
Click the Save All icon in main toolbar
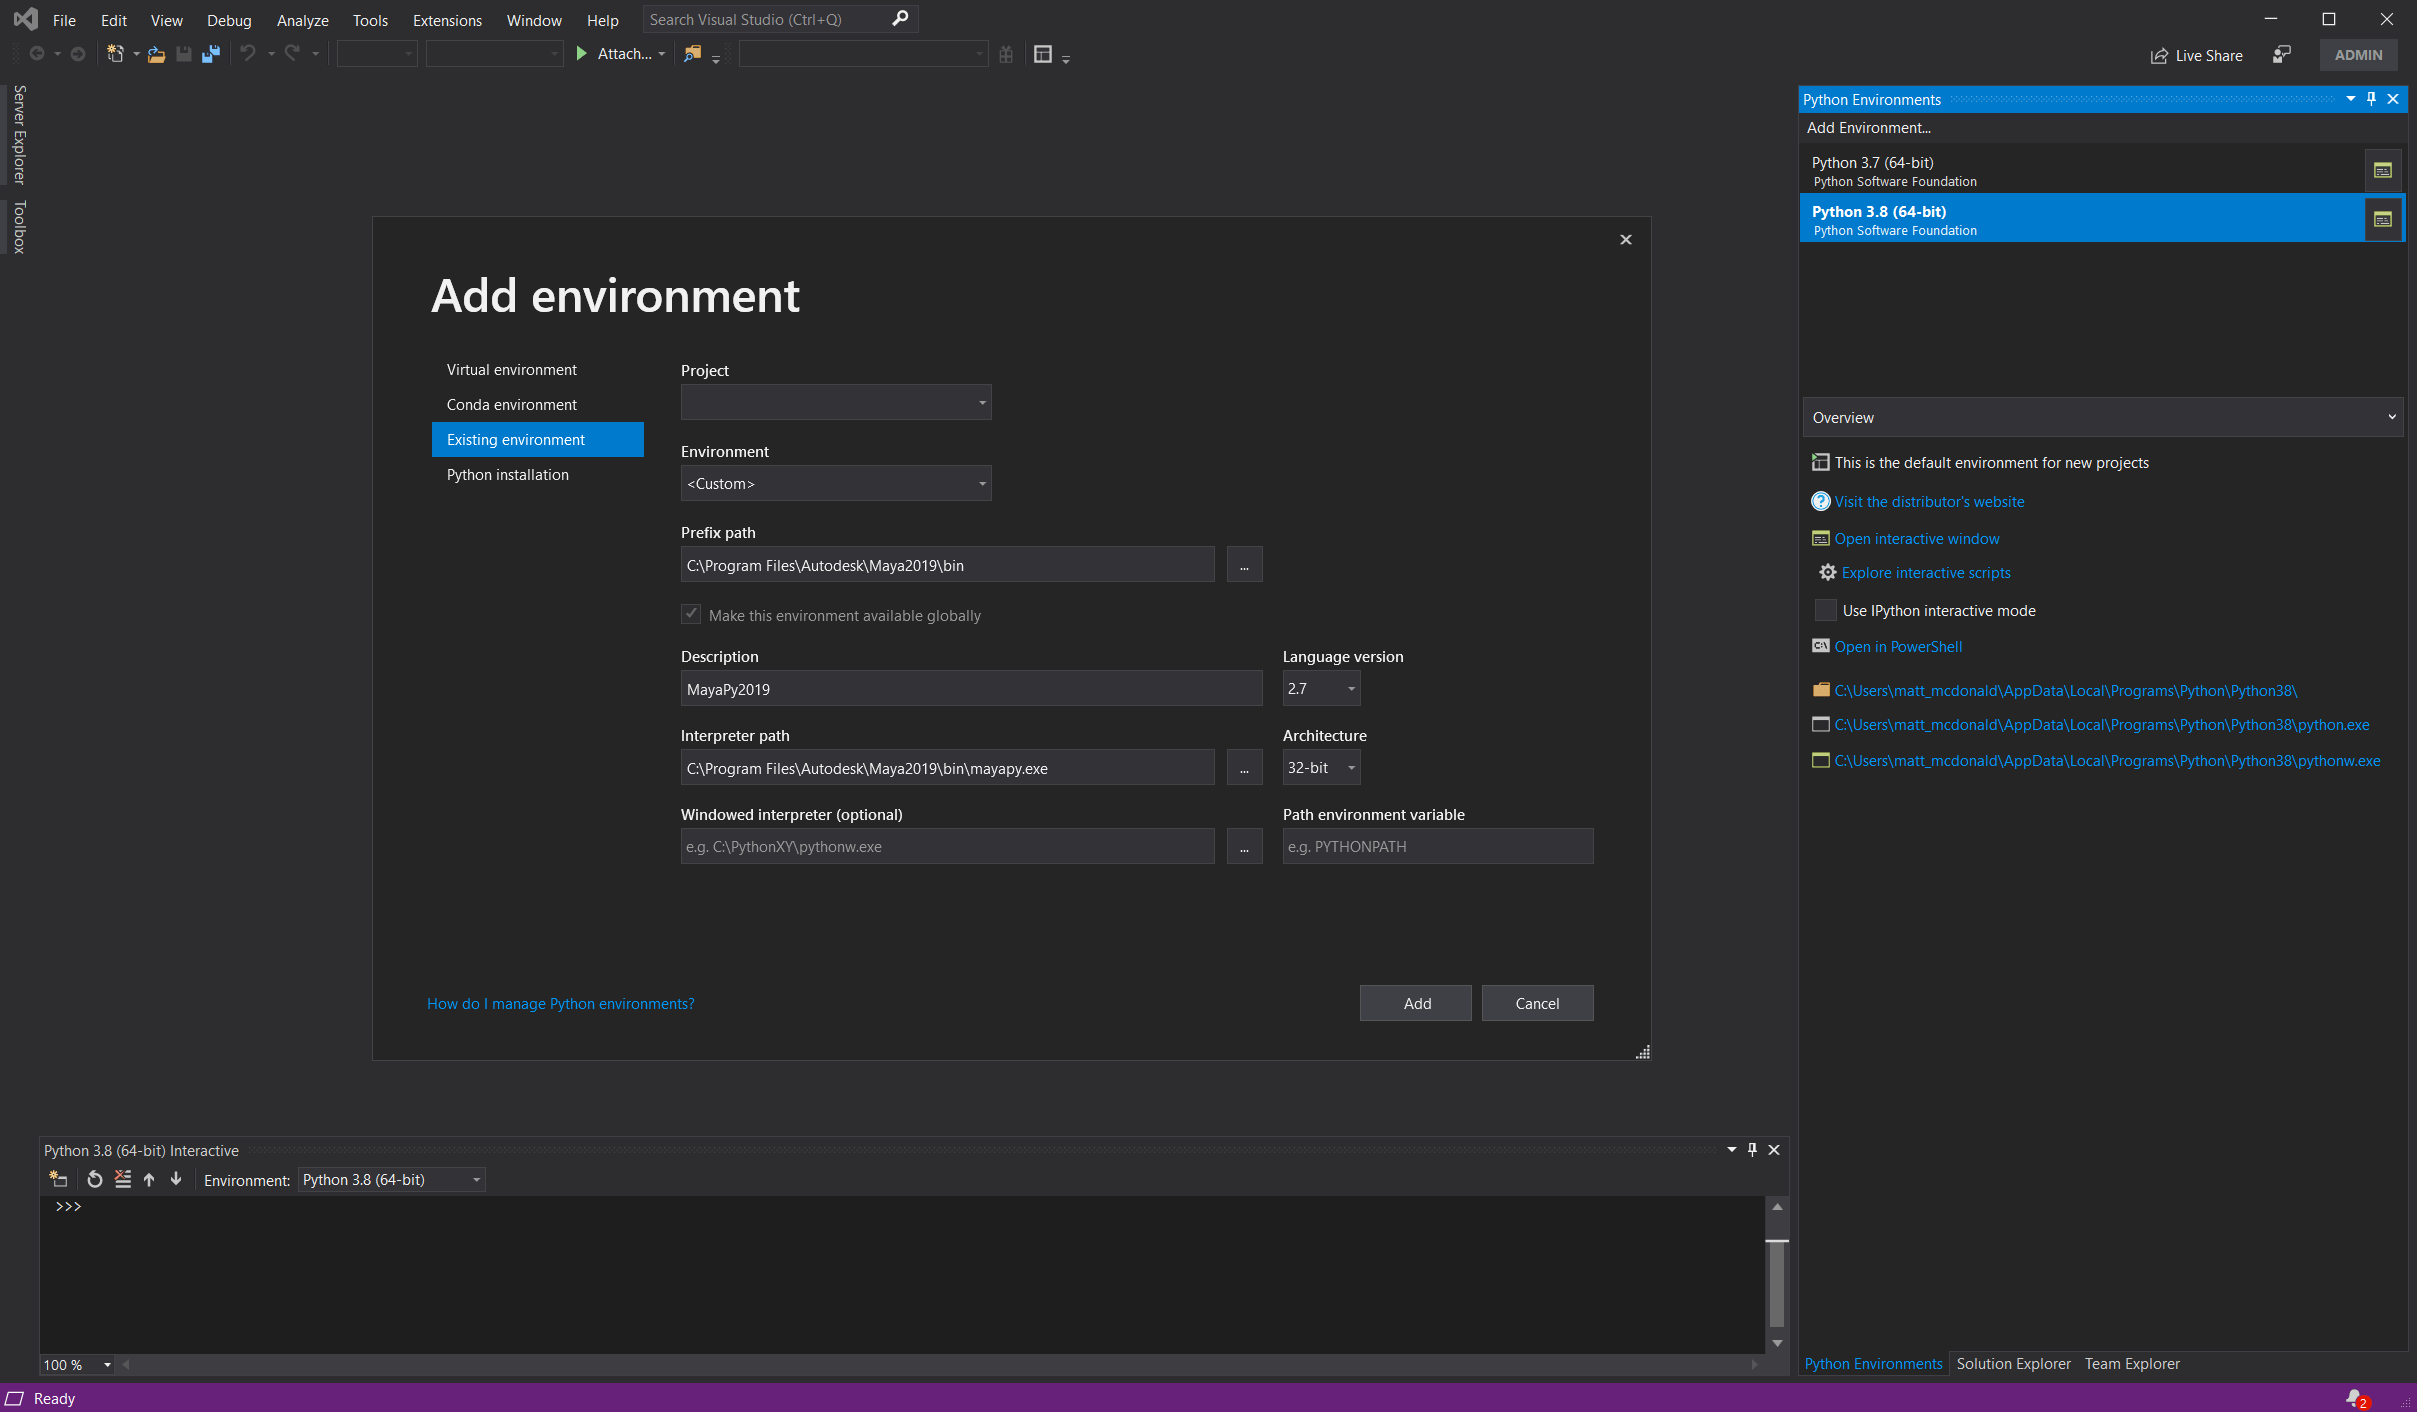point(209,54)
